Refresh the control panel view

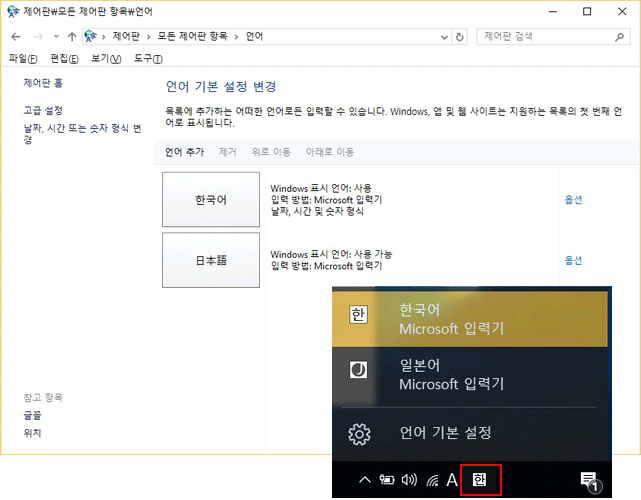tap(459, 37)
